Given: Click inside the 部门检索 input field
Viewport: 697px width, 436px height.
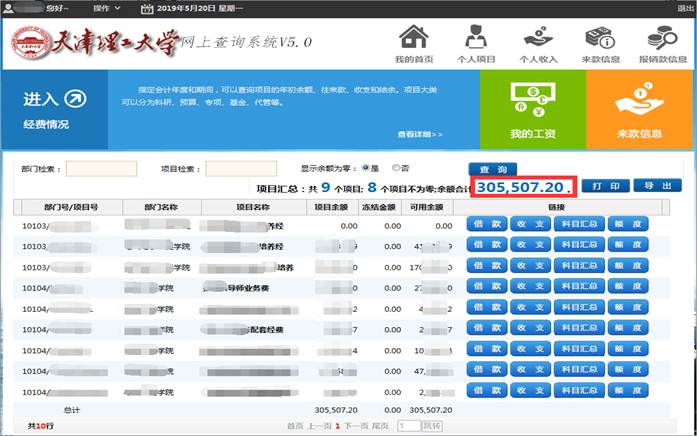Looking at the screenshot, I should click(x=101, y=168).
